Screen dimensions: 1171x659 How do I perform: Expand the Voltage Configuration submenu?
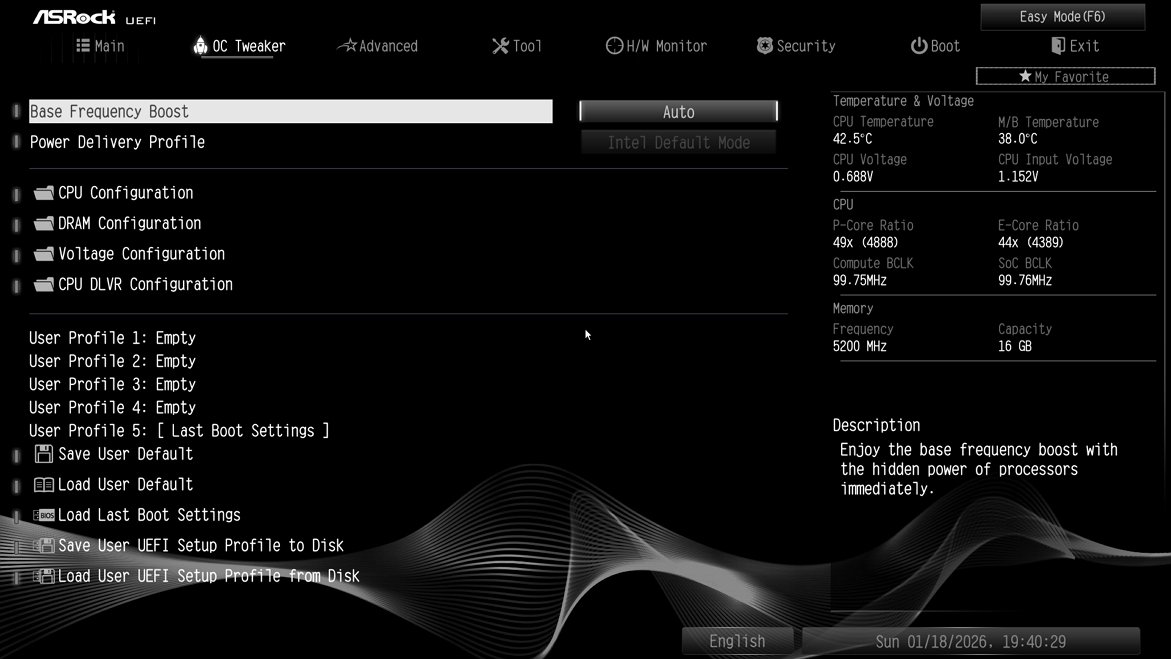140,253
